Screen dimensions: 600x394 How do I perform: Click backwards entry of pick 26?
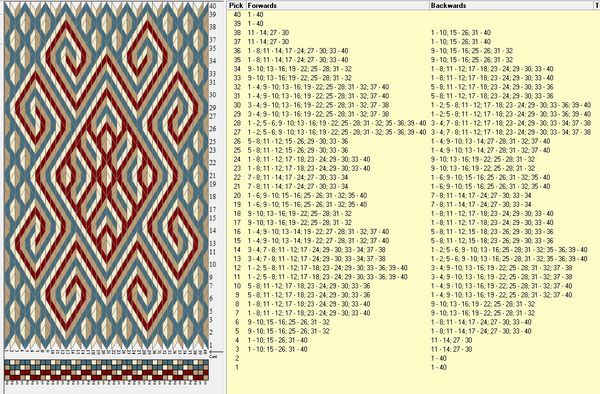[x=491, y=141]
